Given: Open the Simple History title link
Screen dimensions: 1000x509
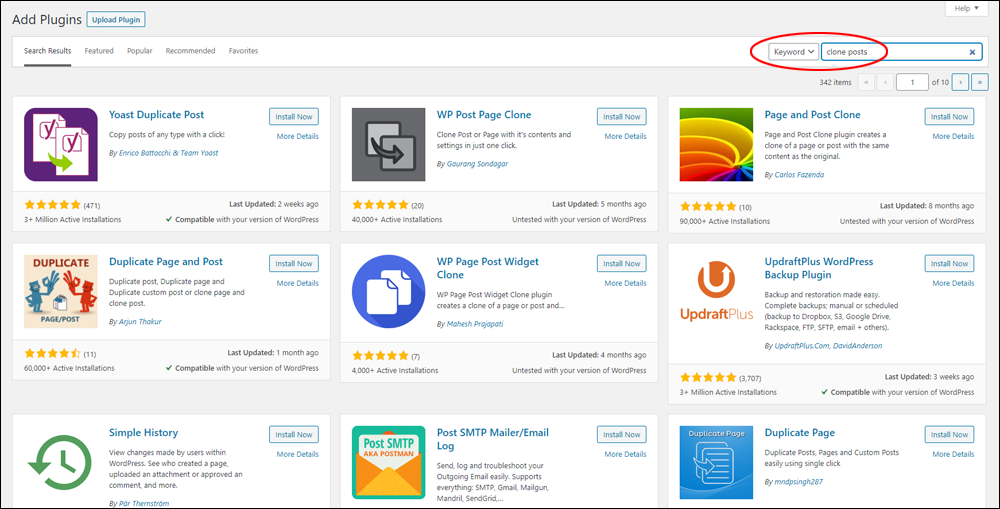Looking at the screenshot, I should (143, 432).
